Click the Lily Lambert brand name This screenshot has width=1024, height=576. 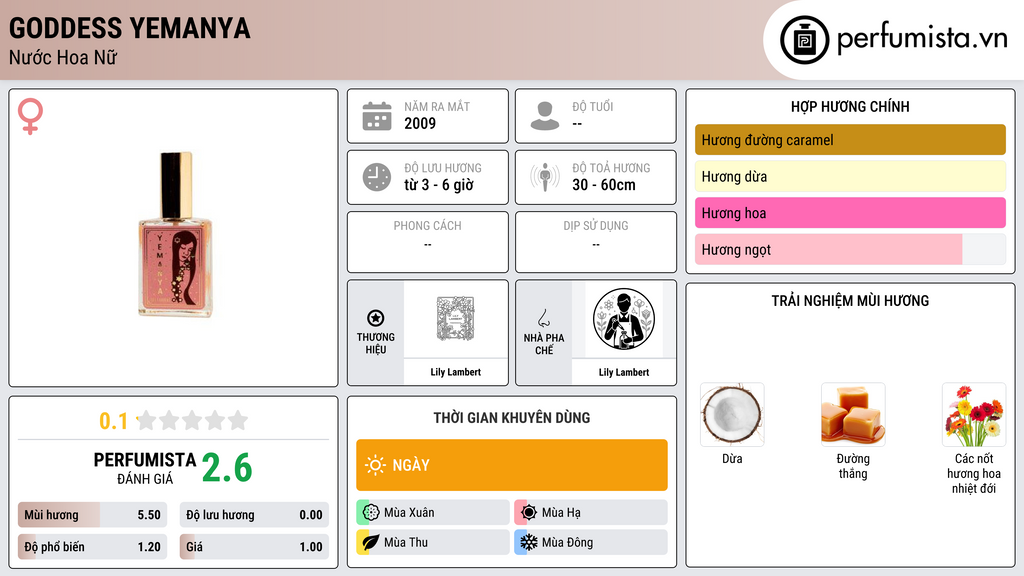[x=455, y=372]
